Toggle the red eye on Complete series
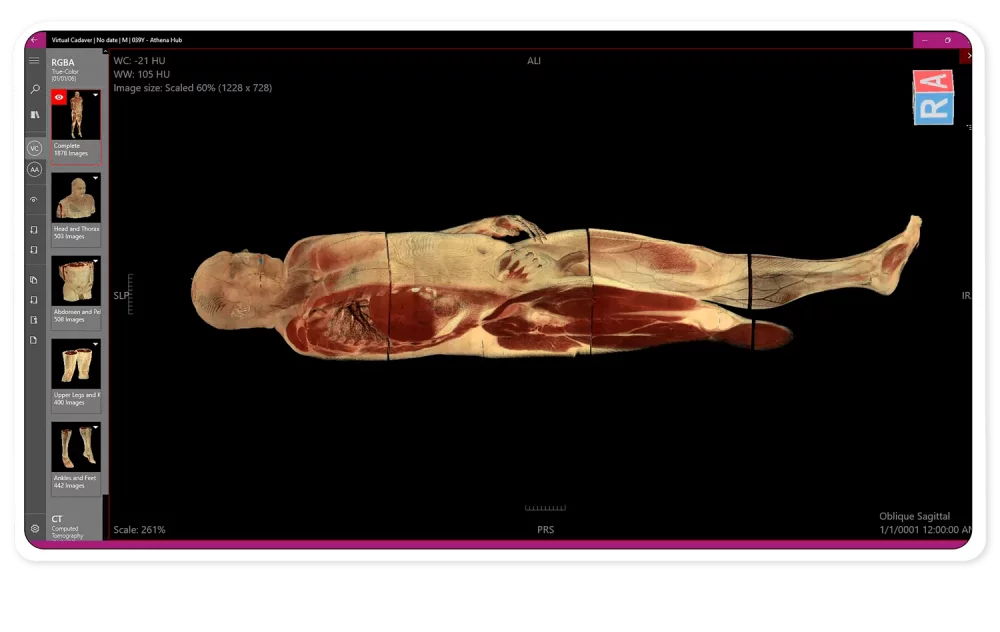 [60, 97]
